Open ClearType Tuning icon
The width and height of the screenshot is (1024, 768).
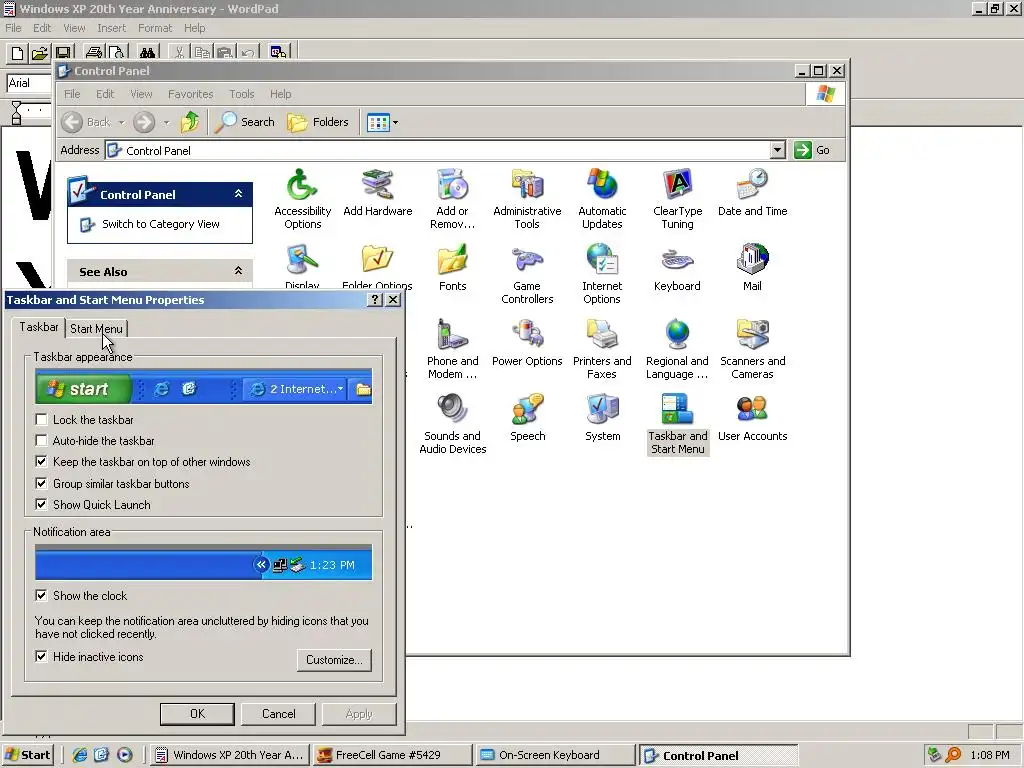(x=677, y=199)
